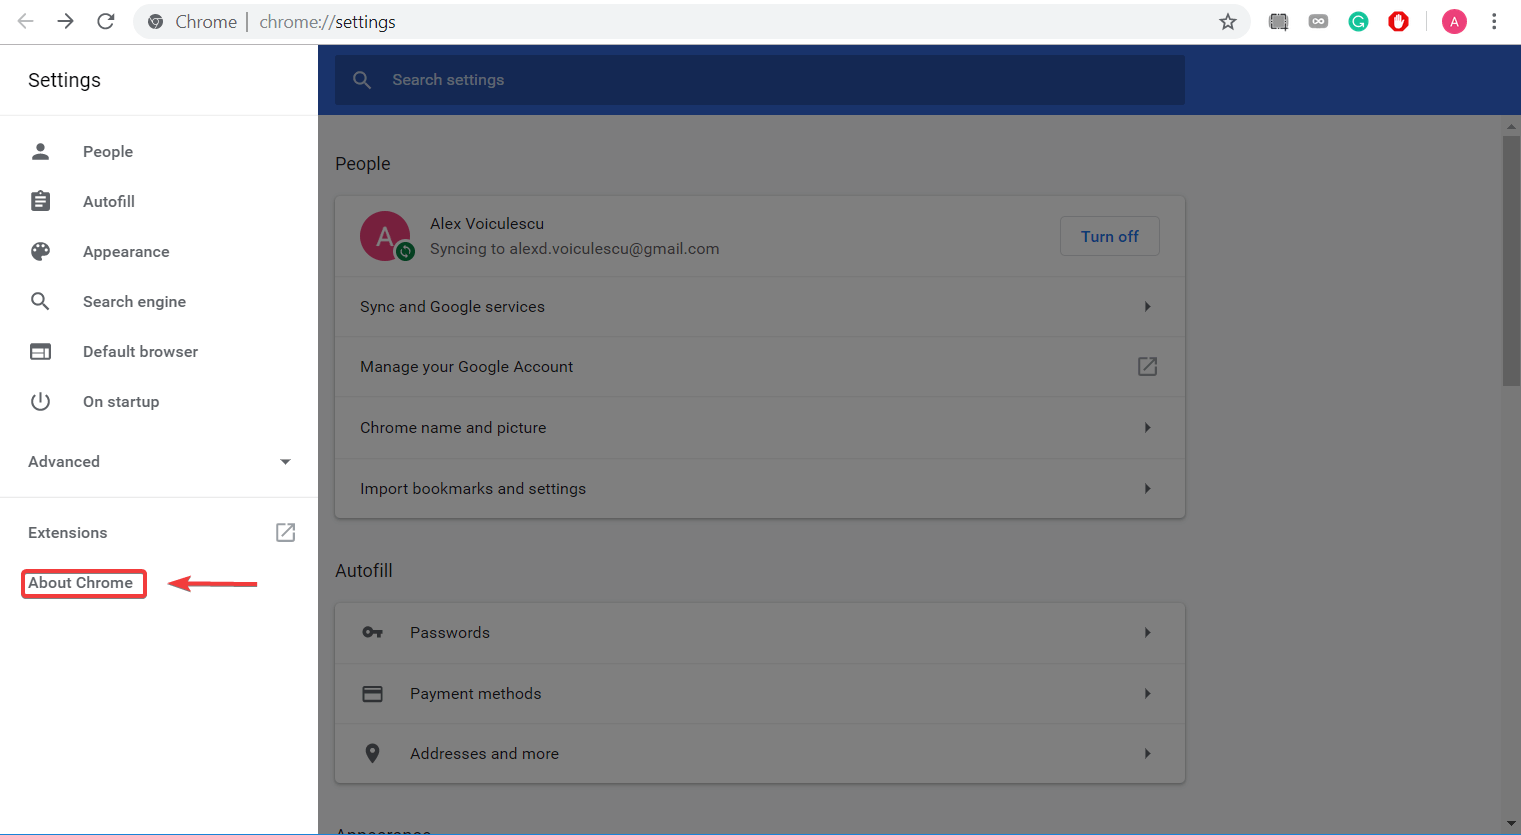1521x835 pixels.
Task: Click the Appearance palette icon in sidebar
Action: [x=40, y=251]
